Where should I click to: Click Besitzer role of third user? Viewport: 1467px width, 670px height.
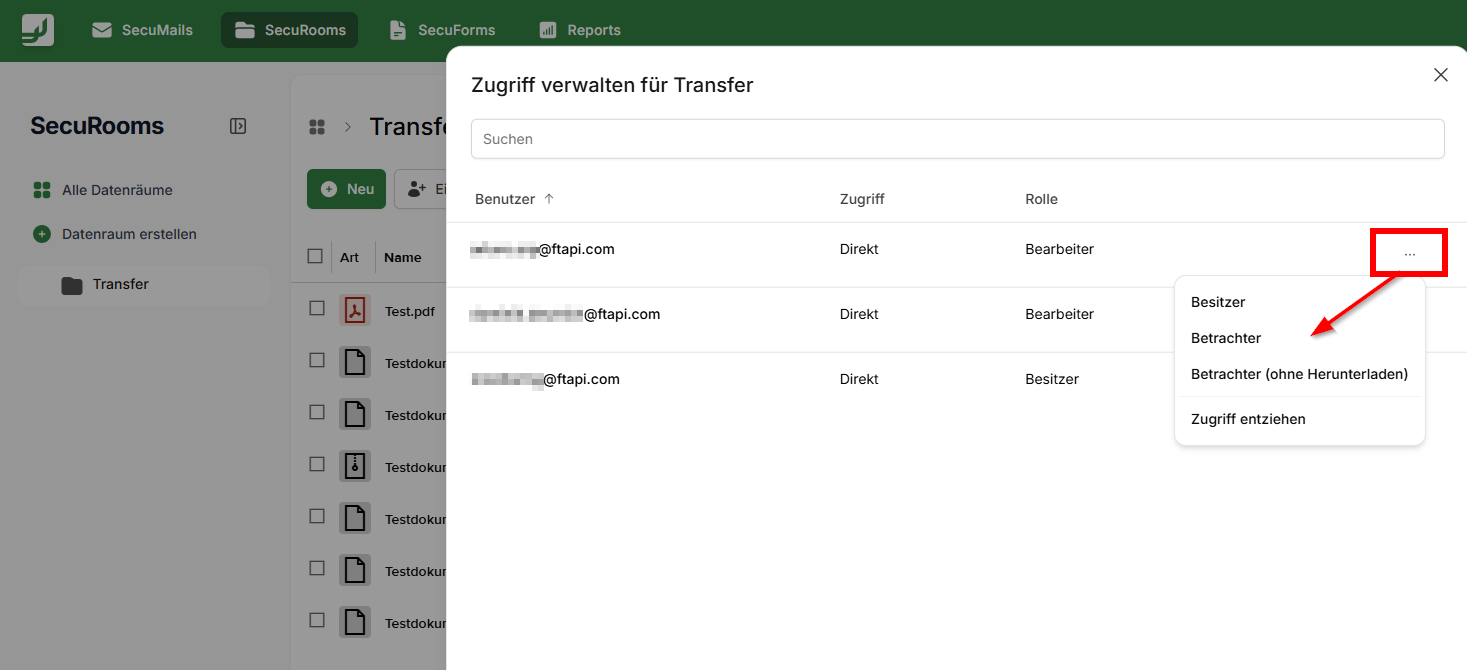point(1052,379)
